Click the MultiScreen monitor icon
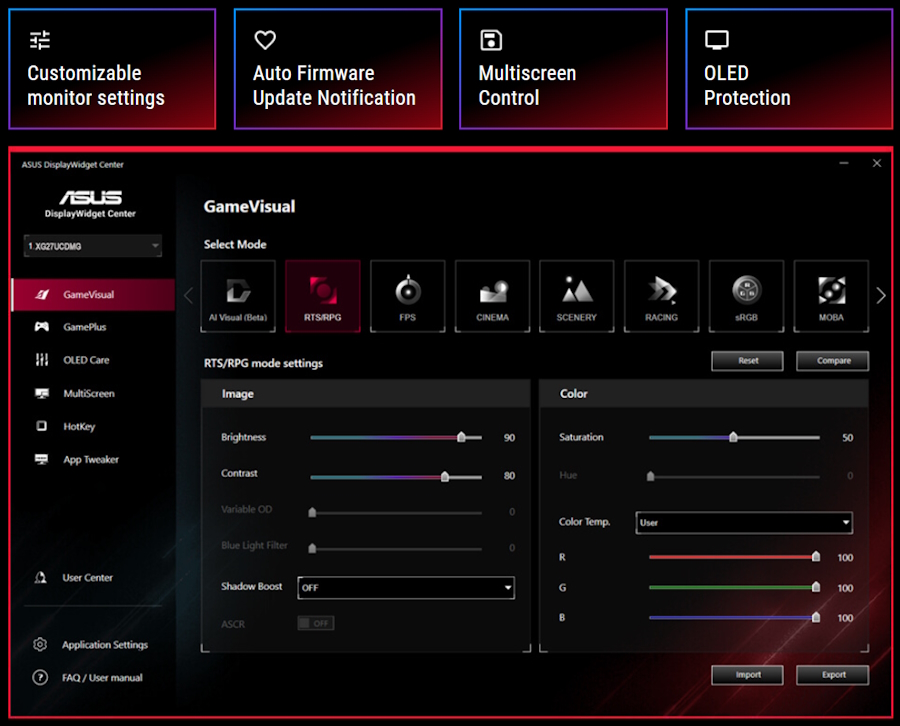Screen dimensions: 900x726 41,393
